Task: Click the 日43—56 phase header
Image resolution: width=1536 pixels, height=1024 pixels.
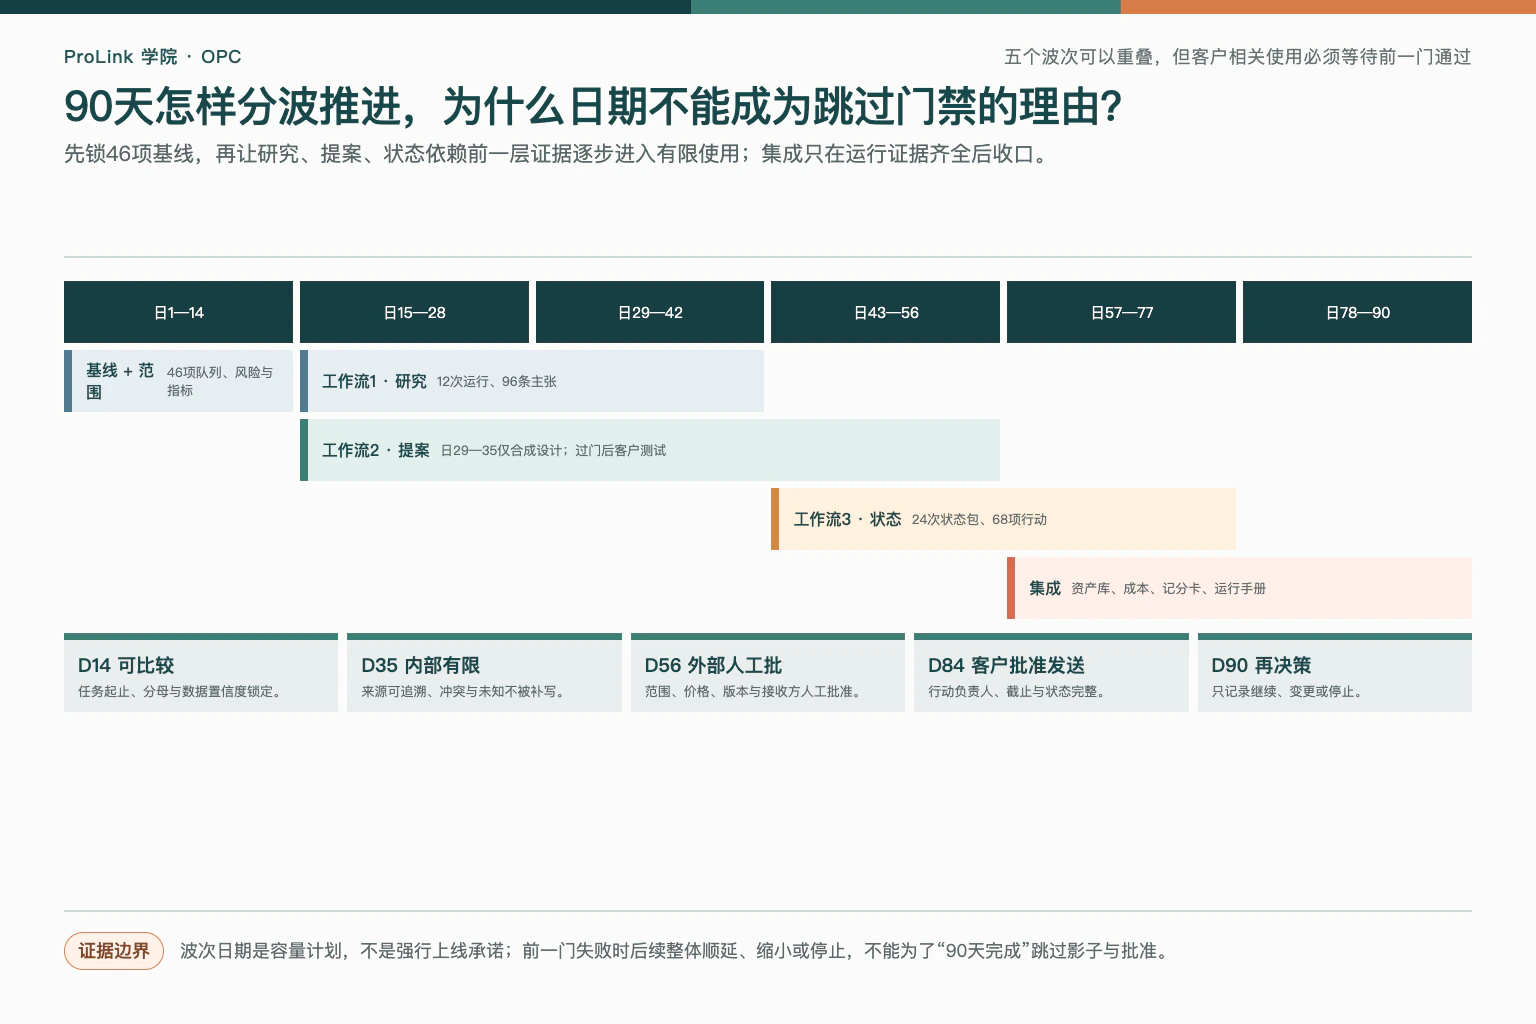Action: tap(885, 312)
